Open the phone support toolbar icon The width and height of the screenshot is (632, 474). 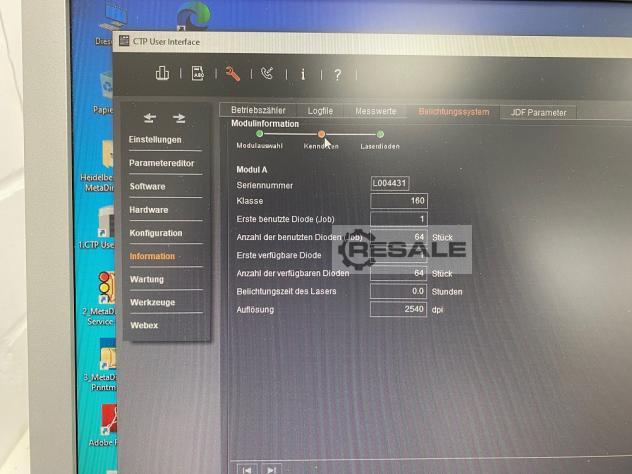267,74
